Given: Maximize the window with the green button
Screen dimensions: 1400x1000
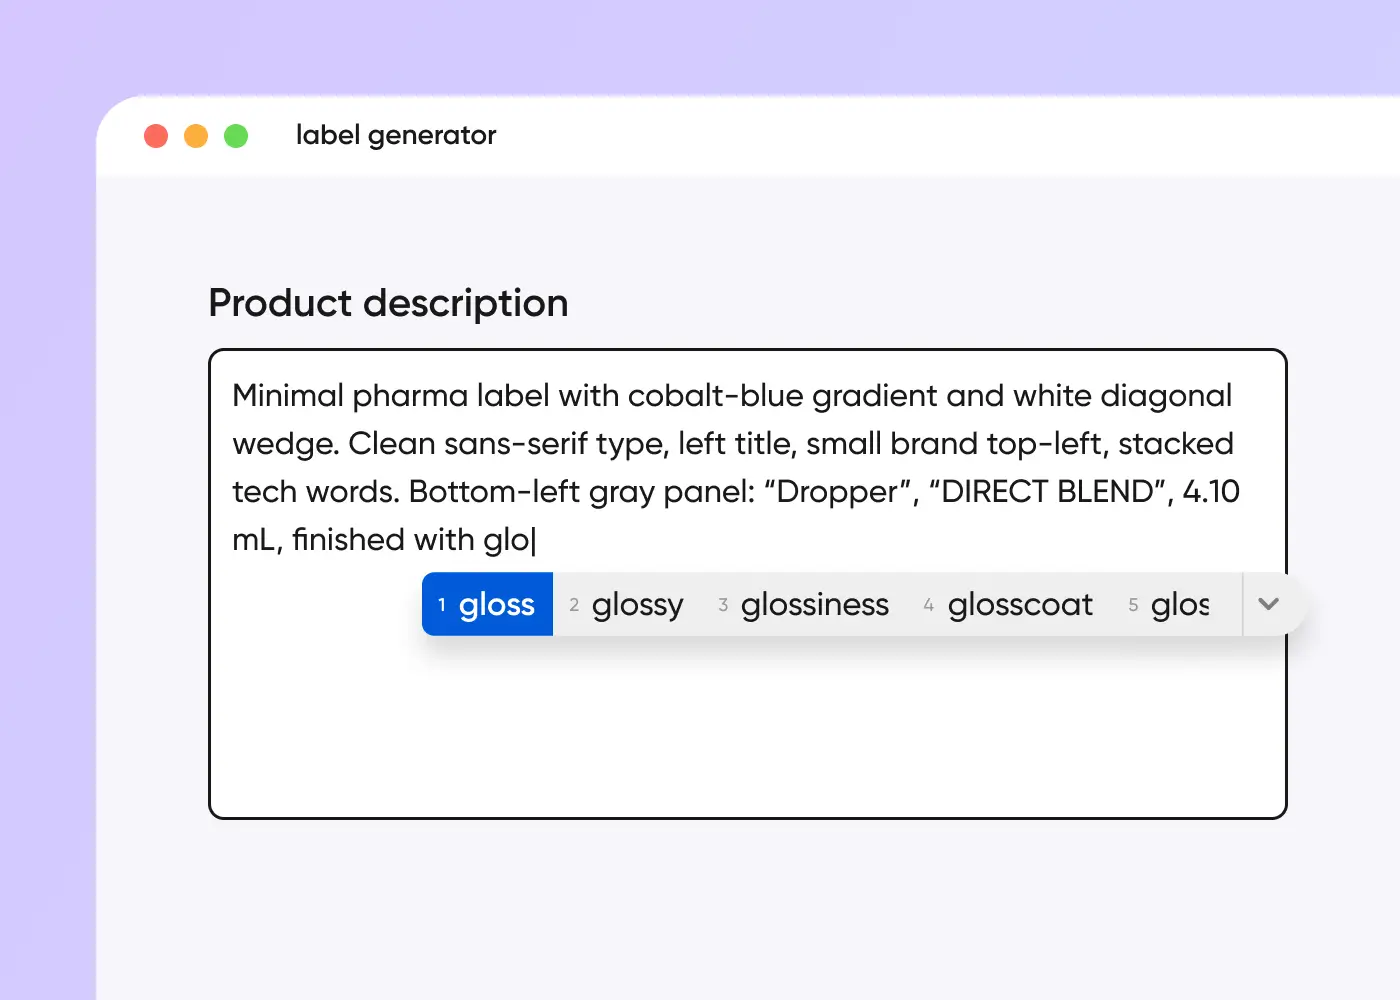Looking at the screenshot, I should click(x=236, y=136).
